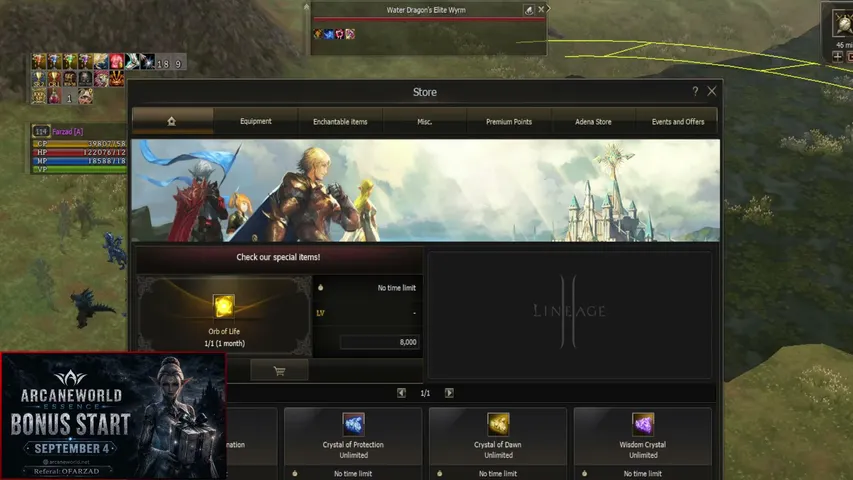Click the chef hat character buff icon

[85, 96]
